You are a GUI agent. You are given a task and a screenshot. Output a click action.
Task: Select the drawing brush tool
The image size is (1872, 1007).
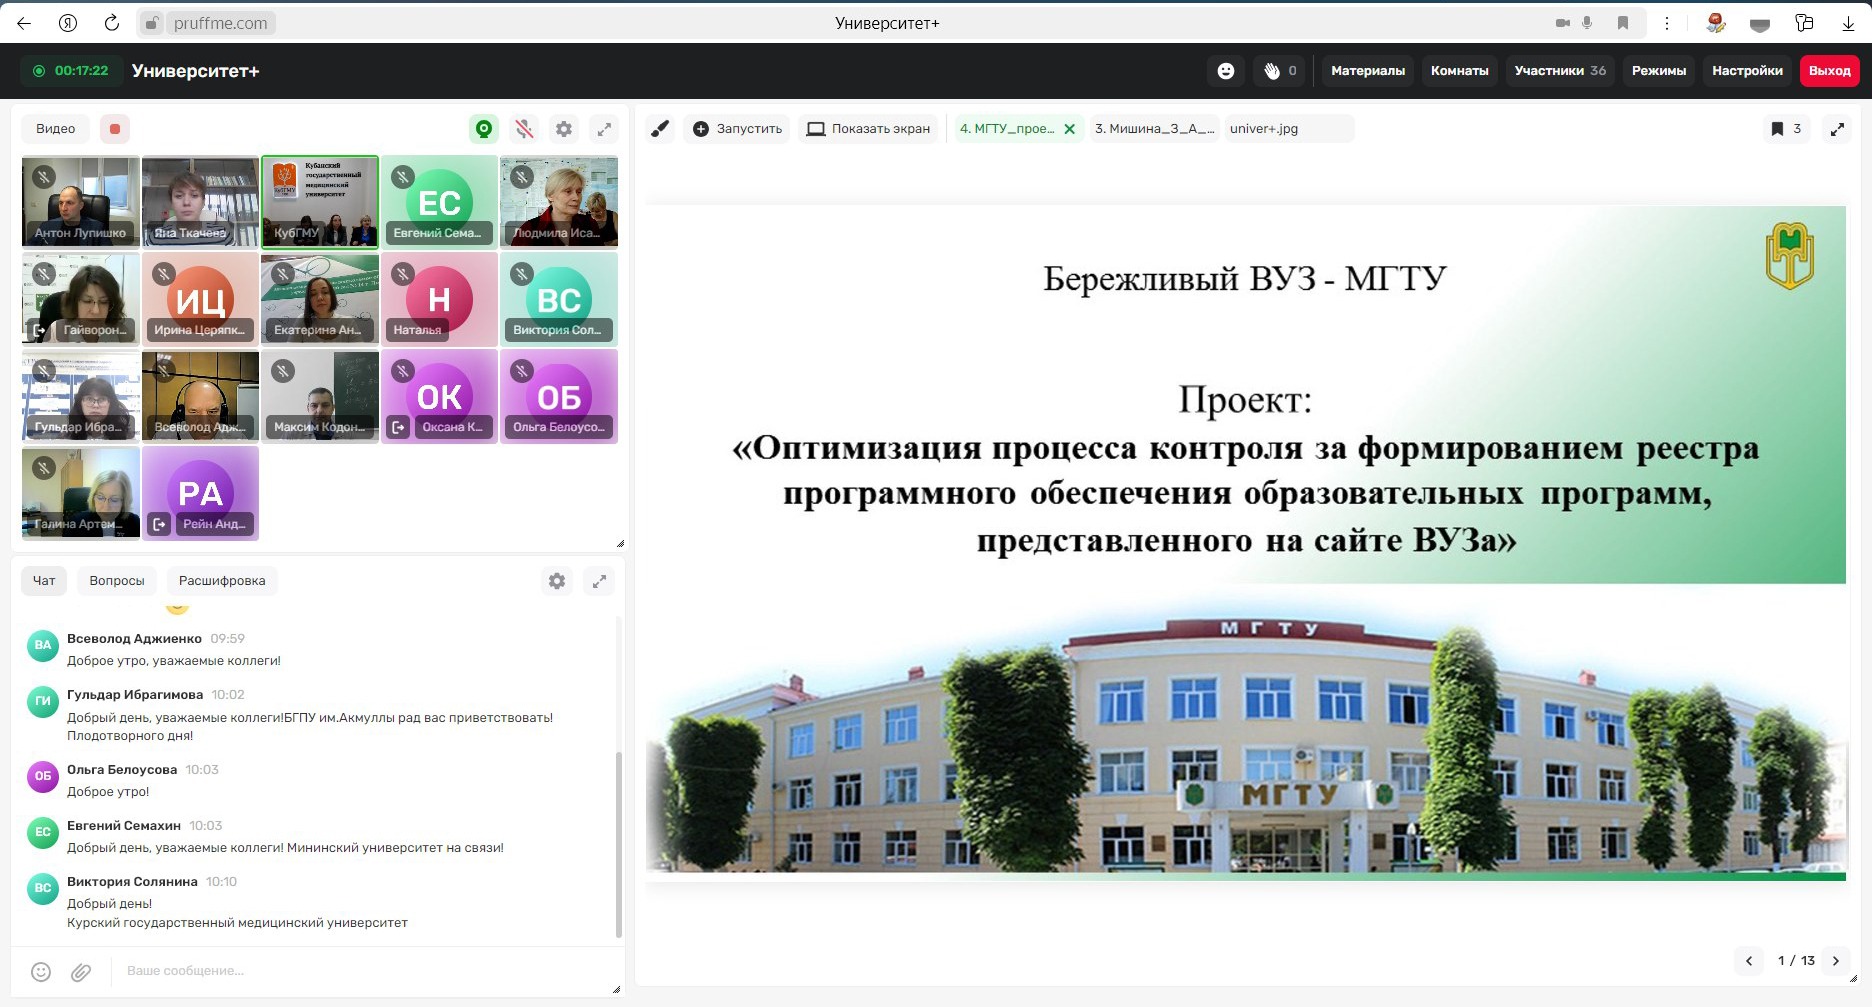pyautogui.click(x=660, y=129)
